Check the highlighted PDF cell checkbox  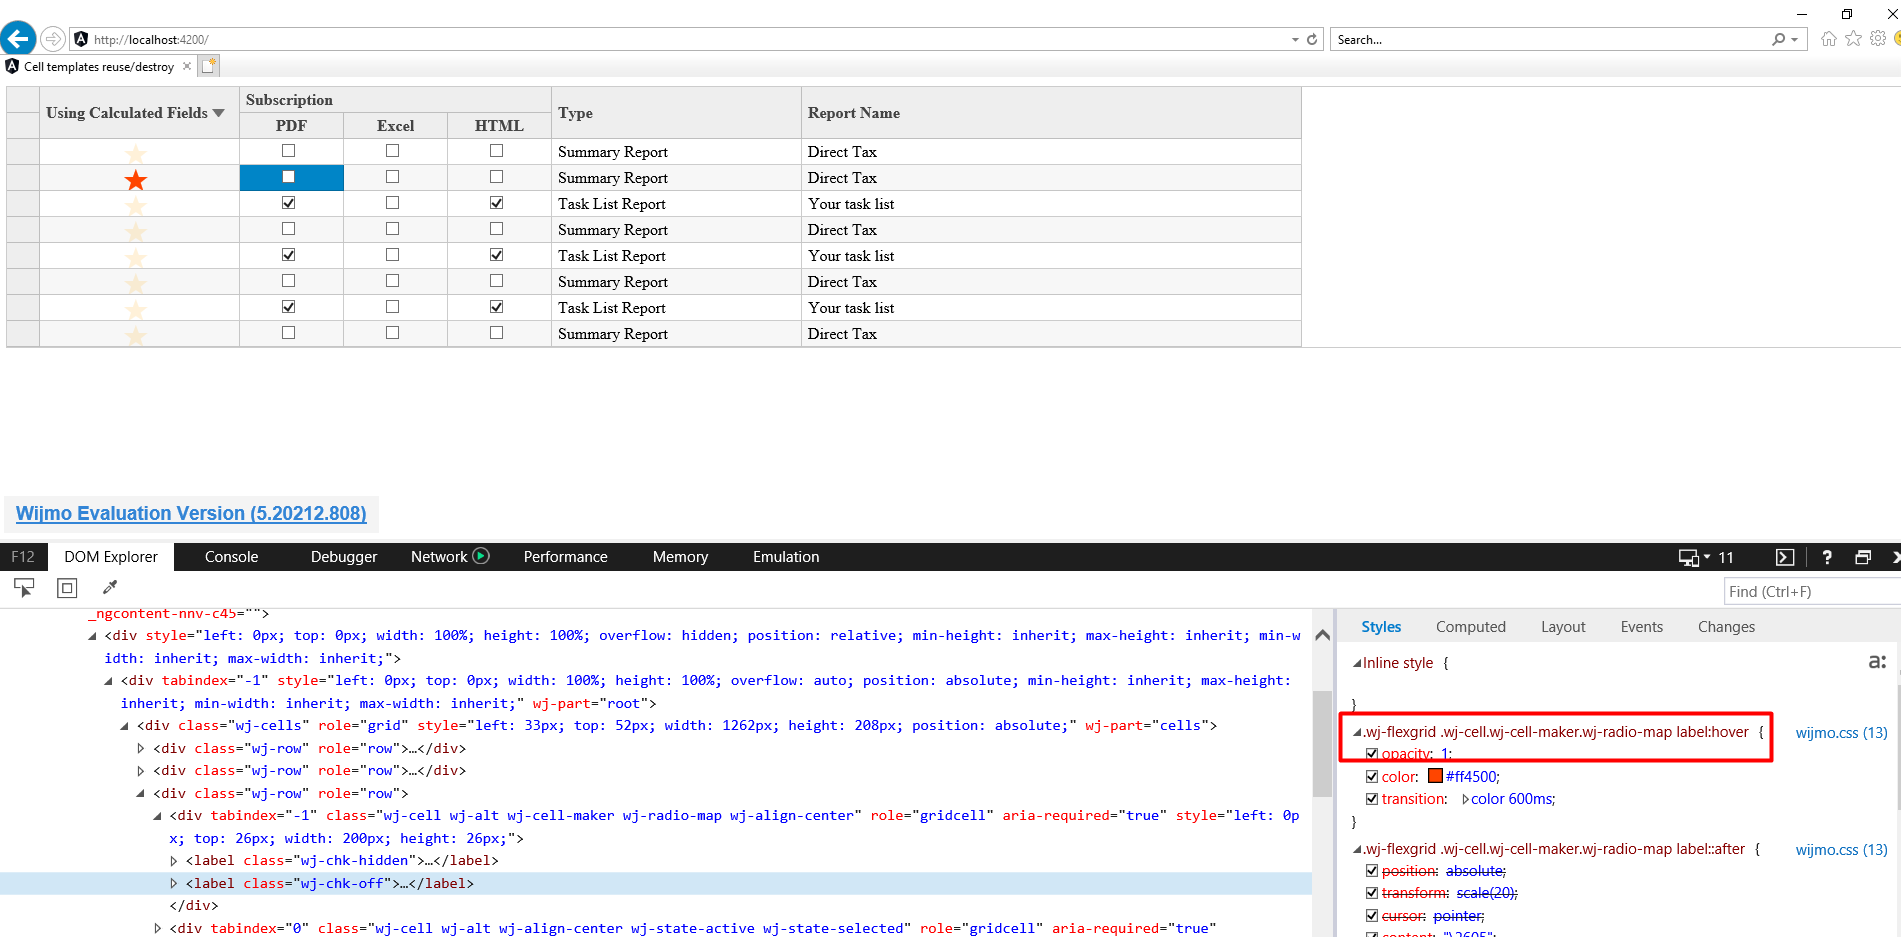[289, 177]
